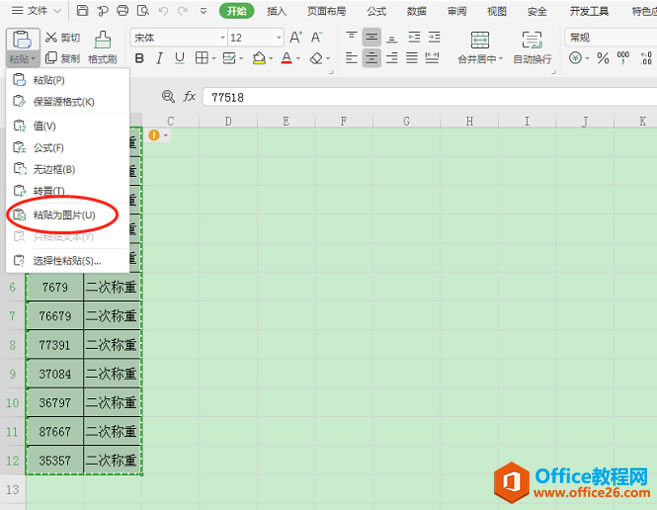Center the text horizontally
The width and height of the screenshot is (657, 510).
(x=372, y=58)
